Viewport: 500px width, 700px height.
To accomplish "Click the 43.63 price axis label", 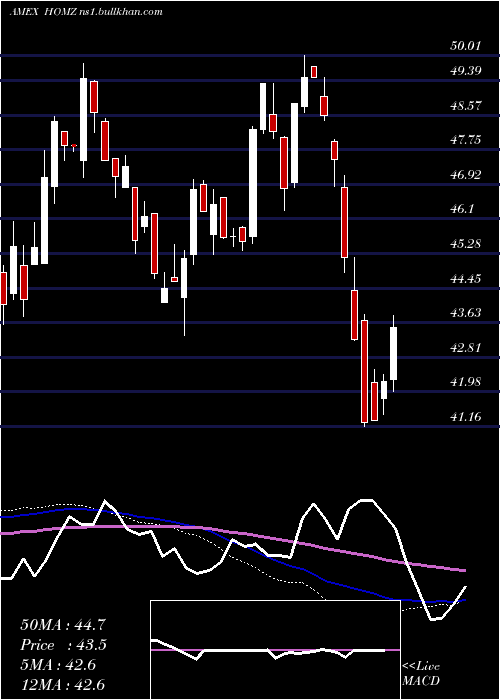I will (x=465, y=312).
